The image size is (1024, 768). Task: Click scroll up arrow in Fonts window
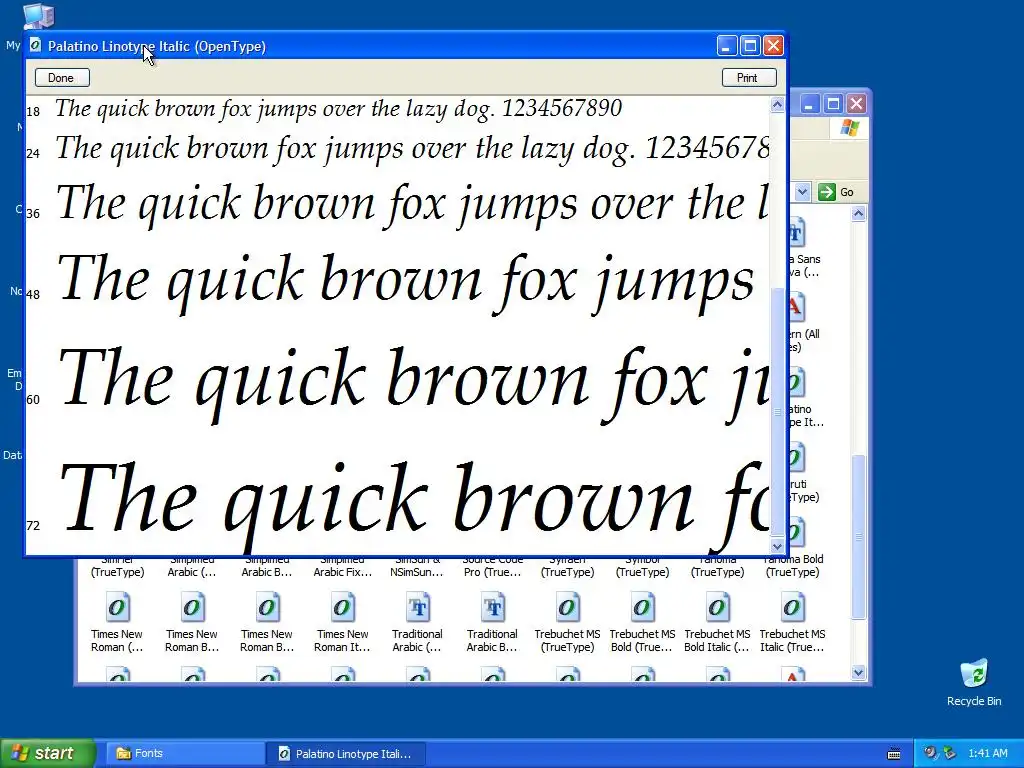point(859,214)
